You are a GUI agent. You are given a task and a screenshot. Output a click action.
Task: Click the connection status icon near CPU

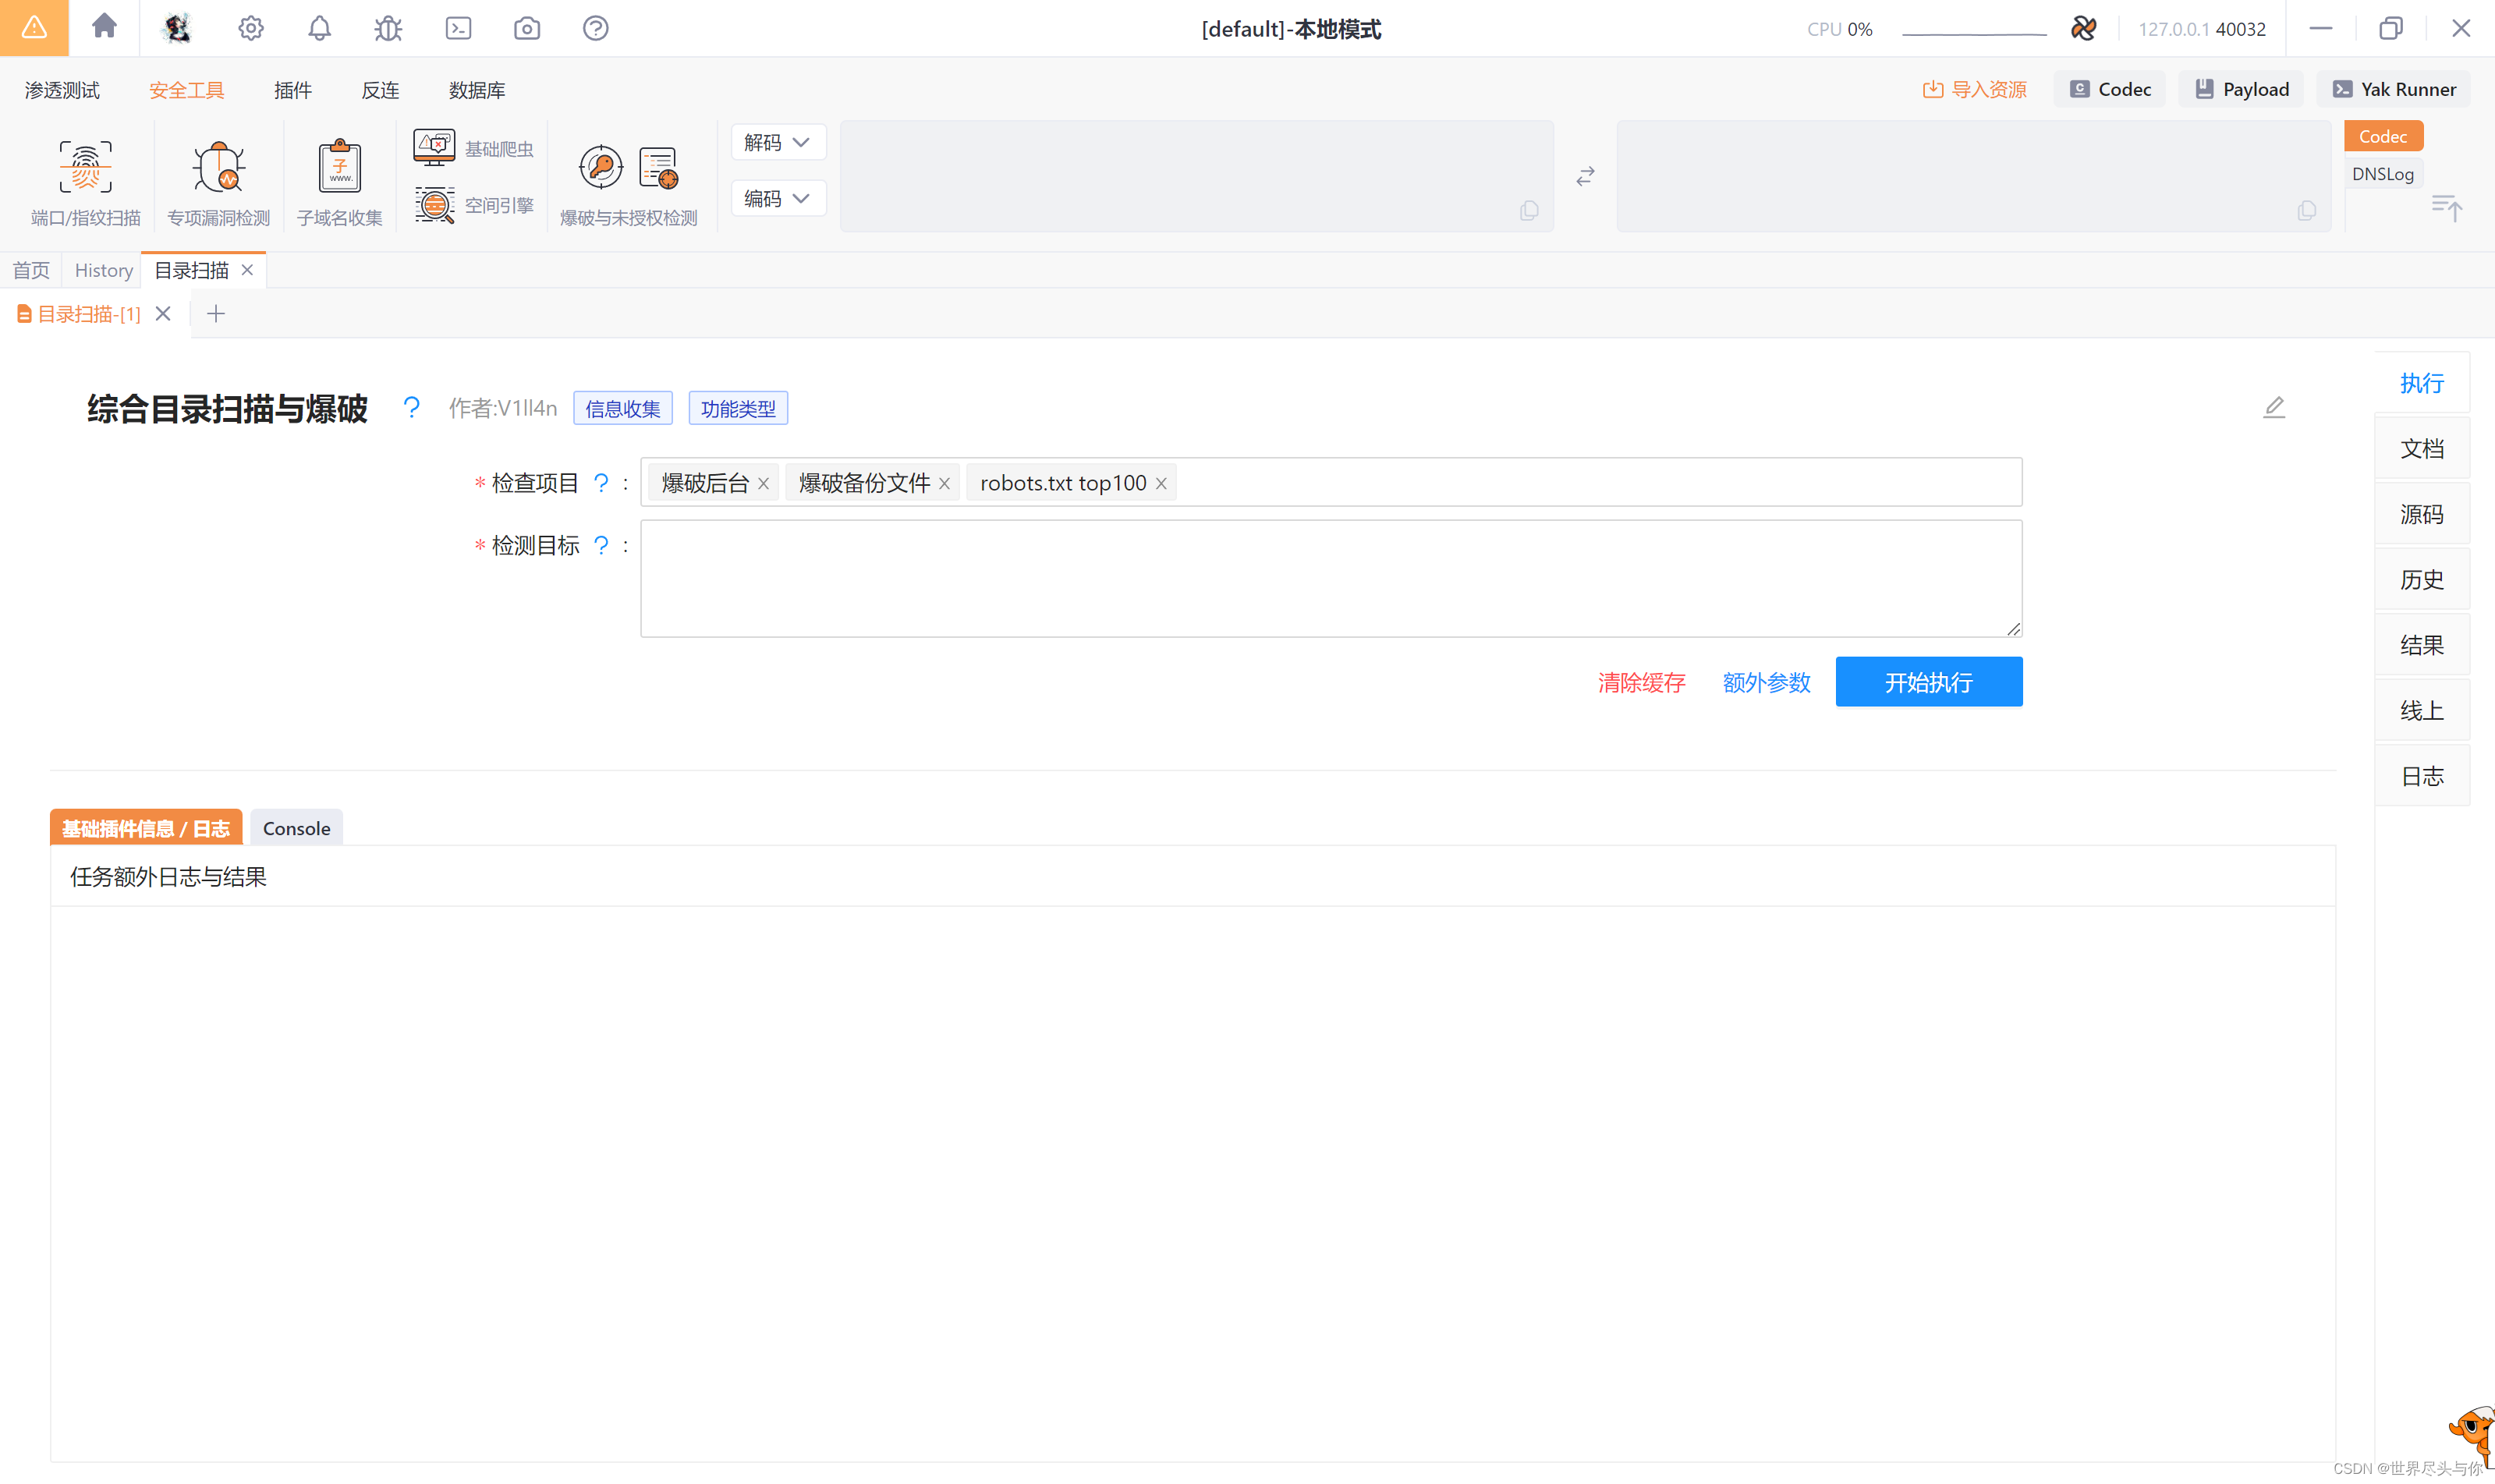coord(2083,28)
